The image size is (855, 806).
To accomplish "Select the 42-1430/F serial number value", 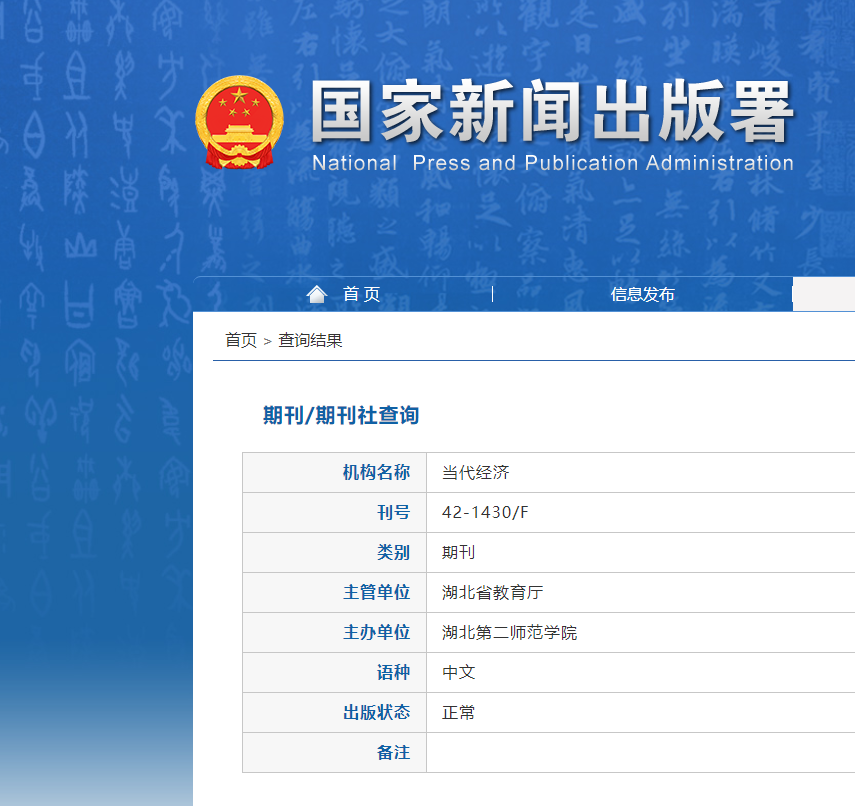I will tap(485, 513).
